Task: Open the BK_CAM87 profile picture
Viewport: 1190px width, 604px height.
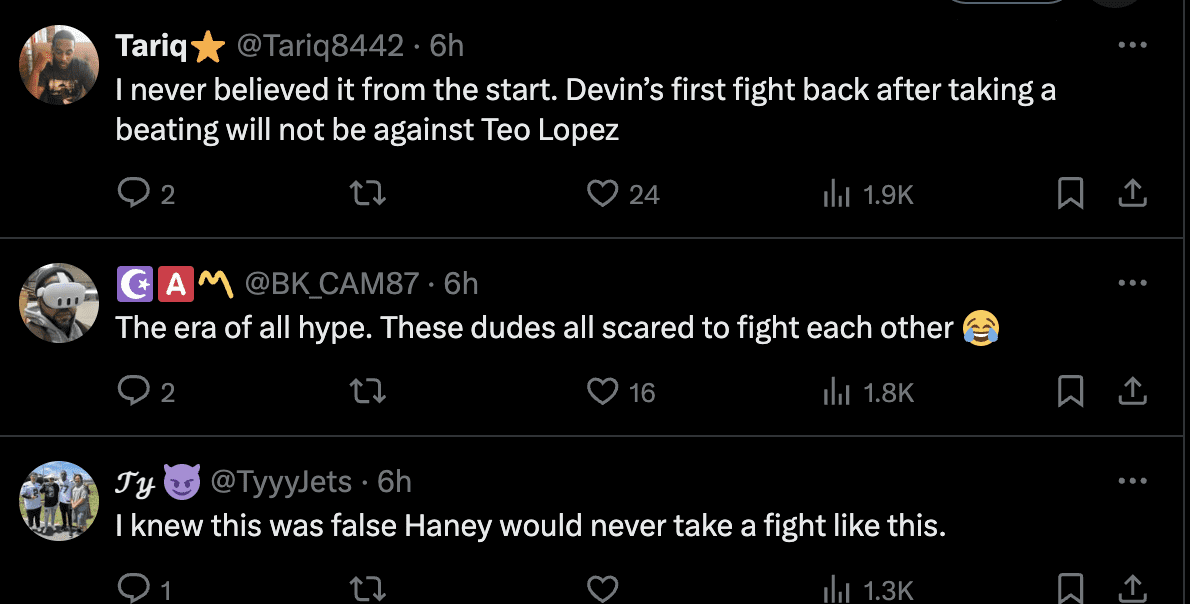Action: tap(59, 303)
